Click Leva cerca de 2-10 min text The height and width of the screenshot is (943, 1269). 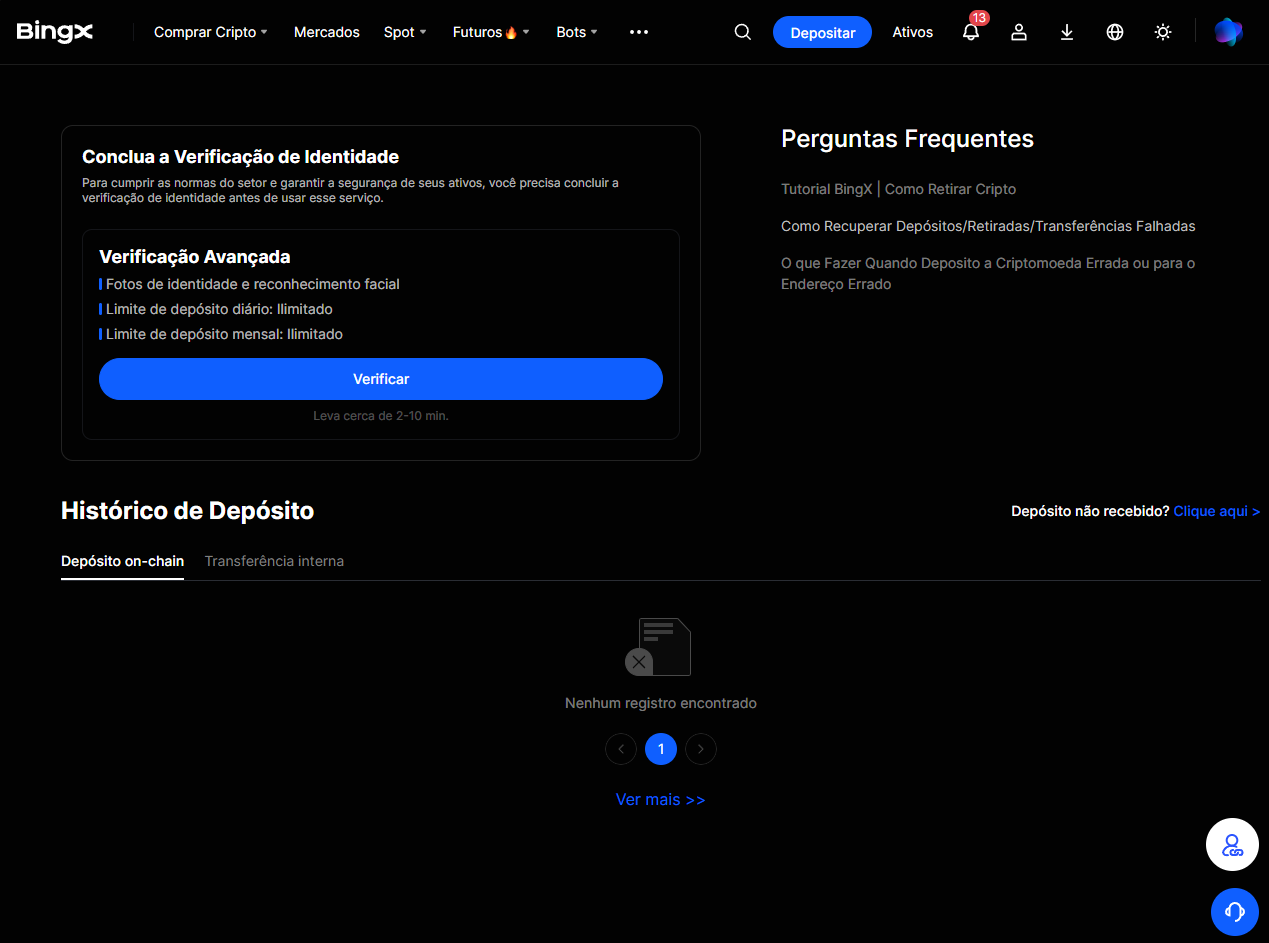(381, 415)
